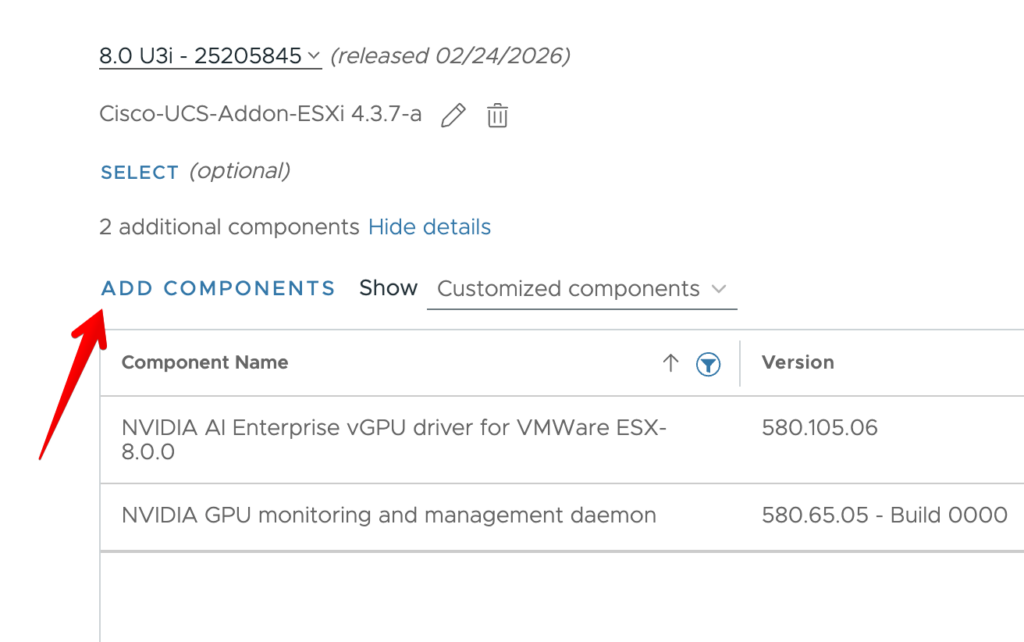Edit the Cisco-UCS-Addon-ESXi vendor addon
The image size is (1024, 642).
[x=453, y=115]
